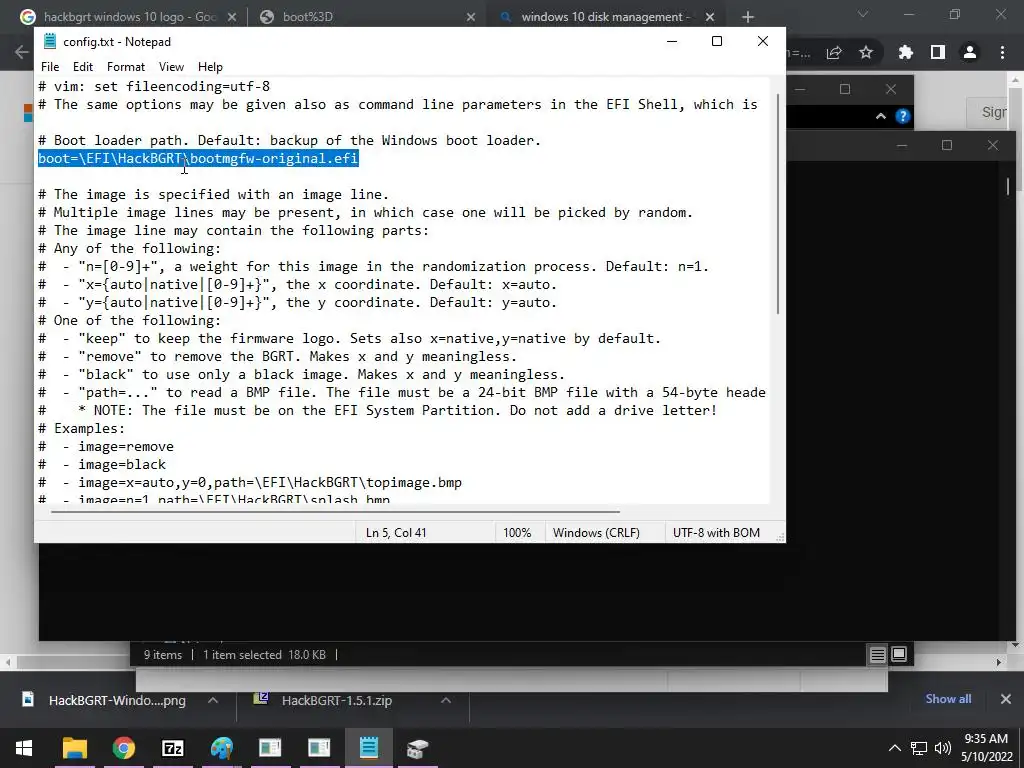Switch Explorer to details view icon
Viewport: 1024px width, 768px height.
[x=878, y=654]
